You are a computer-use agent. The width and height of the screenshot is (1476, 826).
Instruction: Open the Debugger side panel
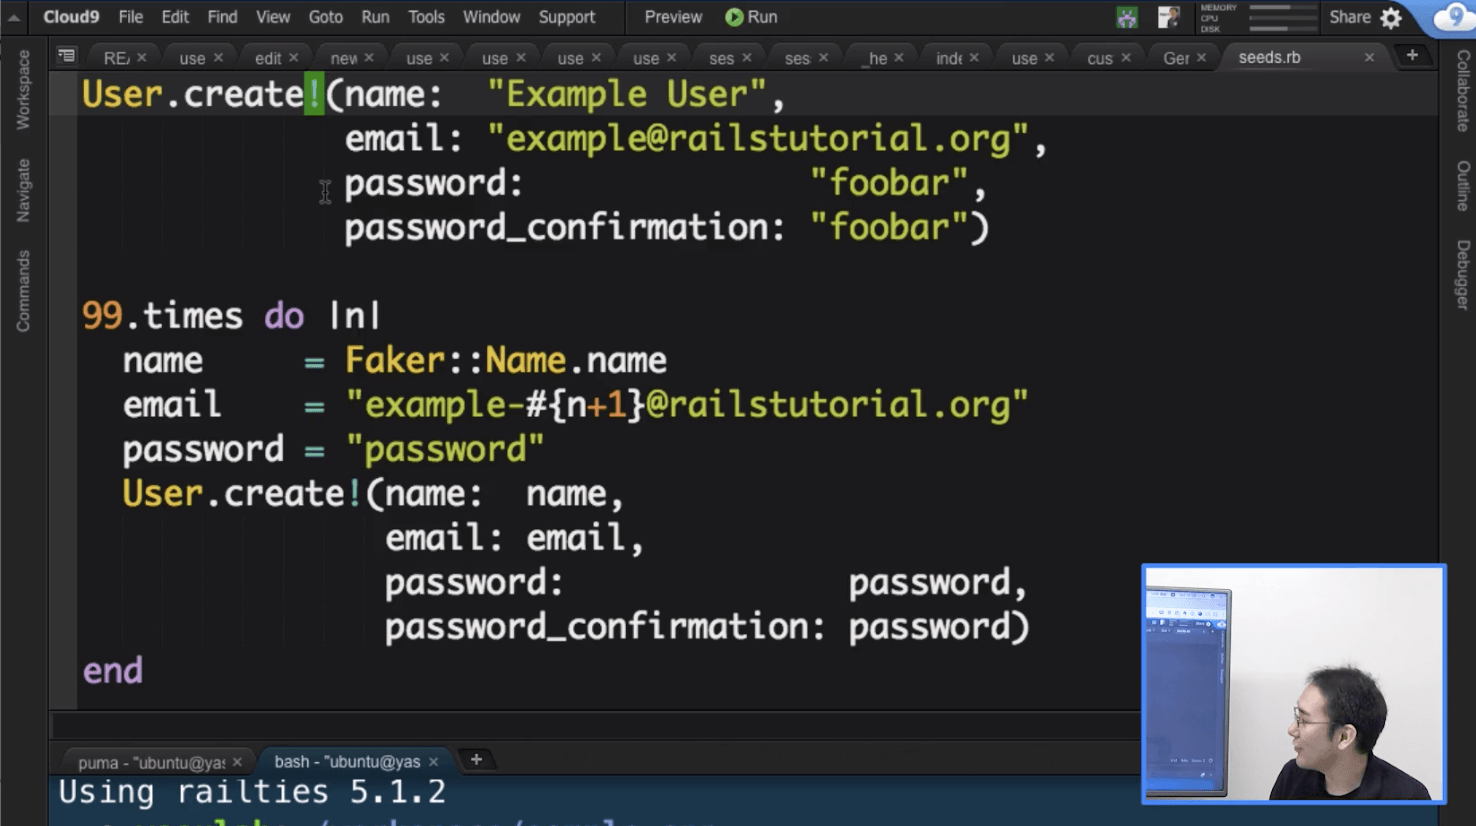1463,275
